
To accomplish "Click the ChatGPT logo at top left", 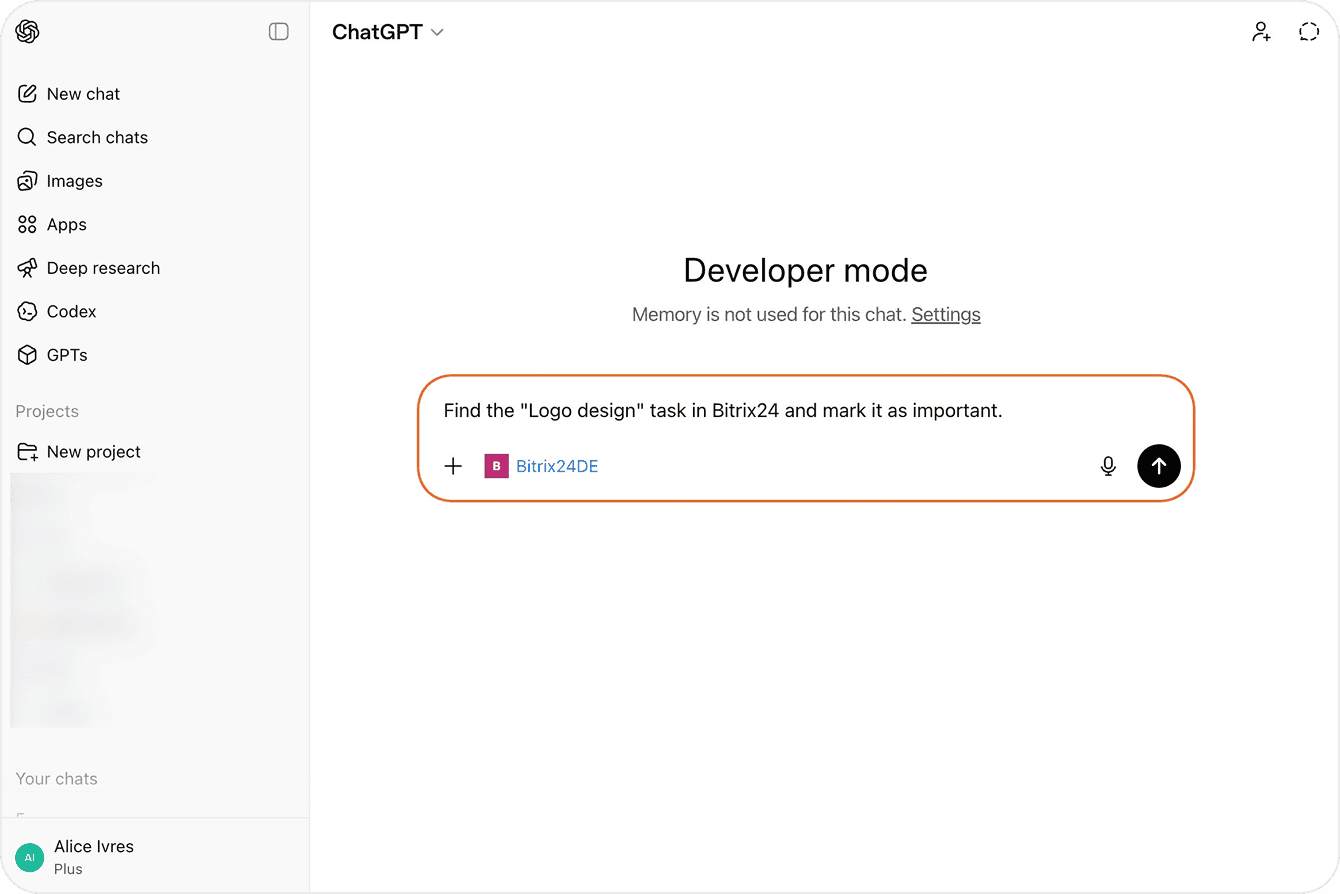I will tap(27, 31).
